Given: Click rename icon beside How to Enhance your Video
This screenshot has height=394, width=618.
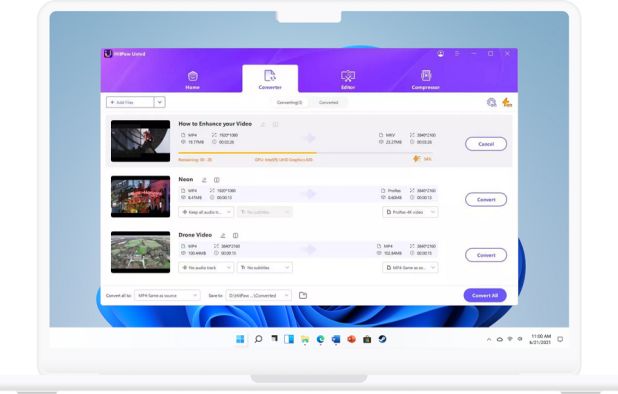Looking at the screenshot, I should [x=263, y=124].
